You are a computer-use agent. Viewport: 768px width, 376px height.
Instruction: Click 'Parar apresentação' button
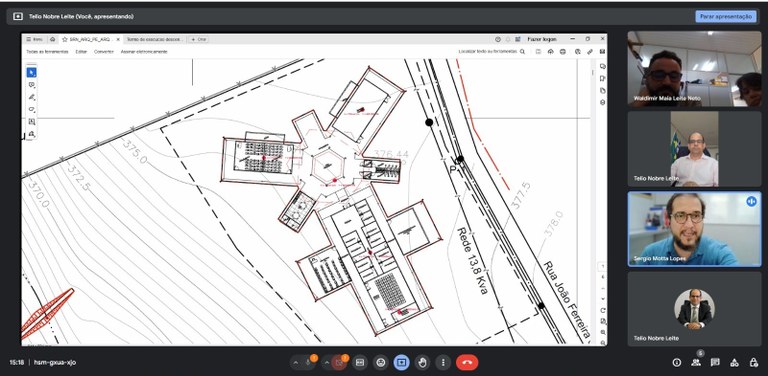click(726, 17)
